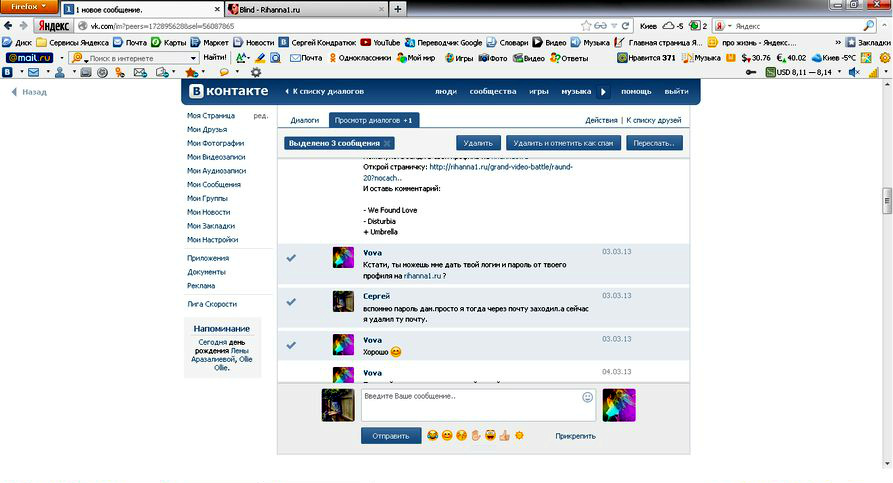Open люди in the VK header menu

446,91
